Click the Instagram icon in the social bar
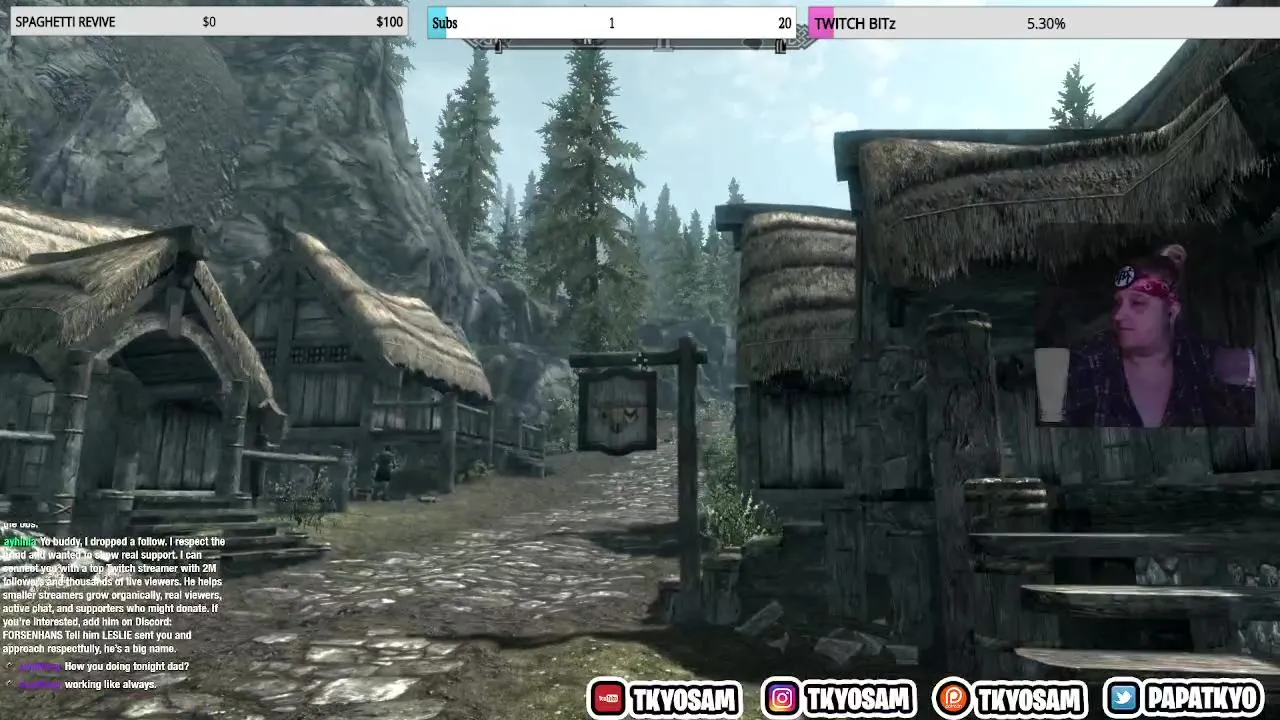1280x720 pixels. (x=782, y=698)
